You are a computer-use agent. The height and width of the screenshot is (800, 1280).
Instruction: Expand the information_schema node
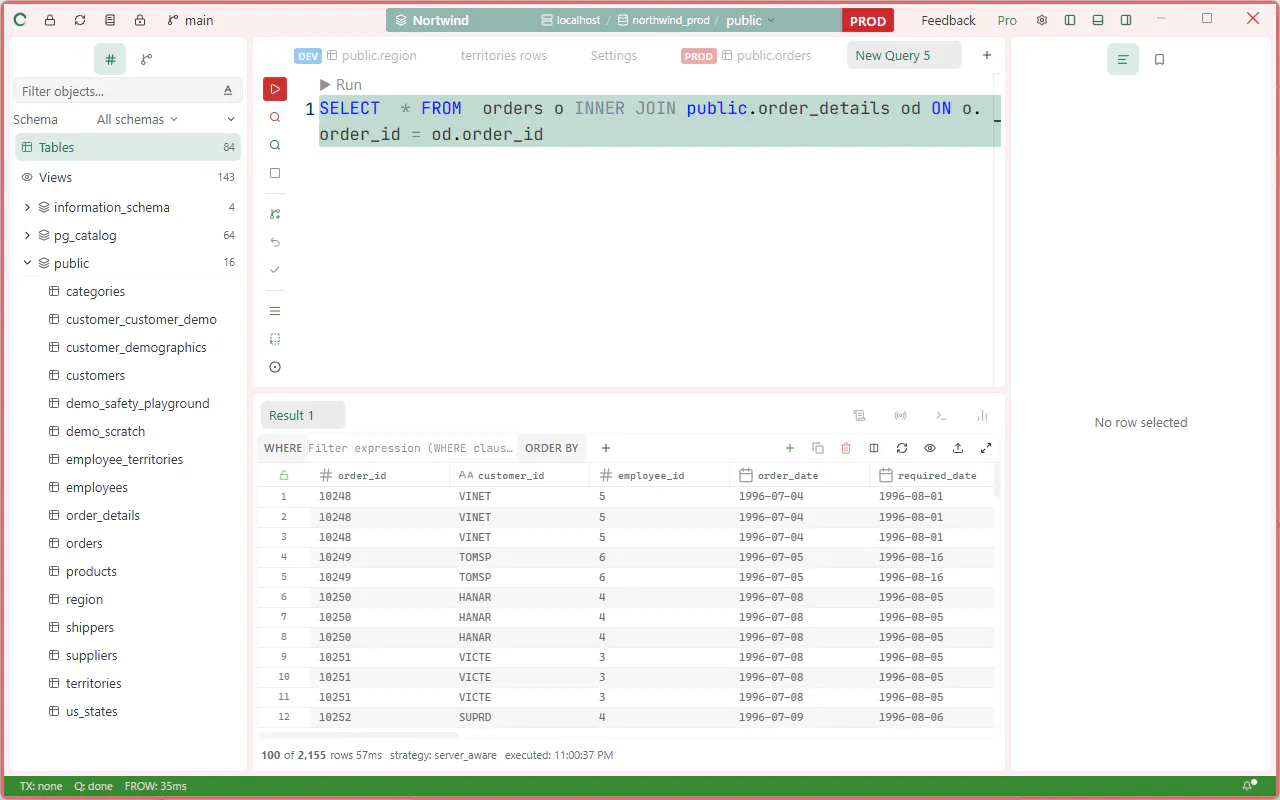click(x=27, y=207)
